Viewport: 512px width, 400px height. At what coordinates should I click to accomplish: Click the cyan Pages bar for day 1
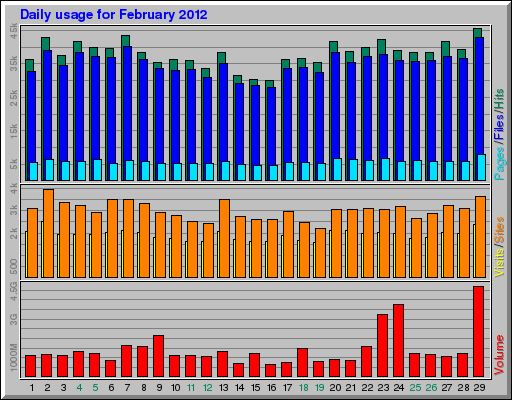(33, 171)
